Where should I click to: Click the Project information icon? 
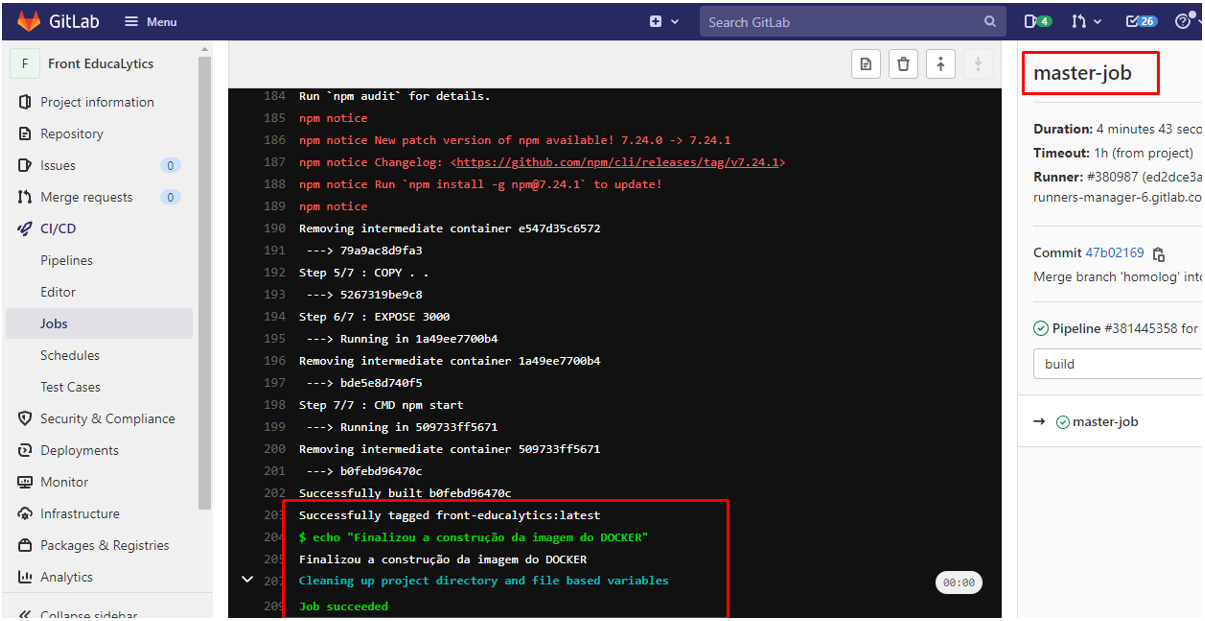[x=25, y=102]
